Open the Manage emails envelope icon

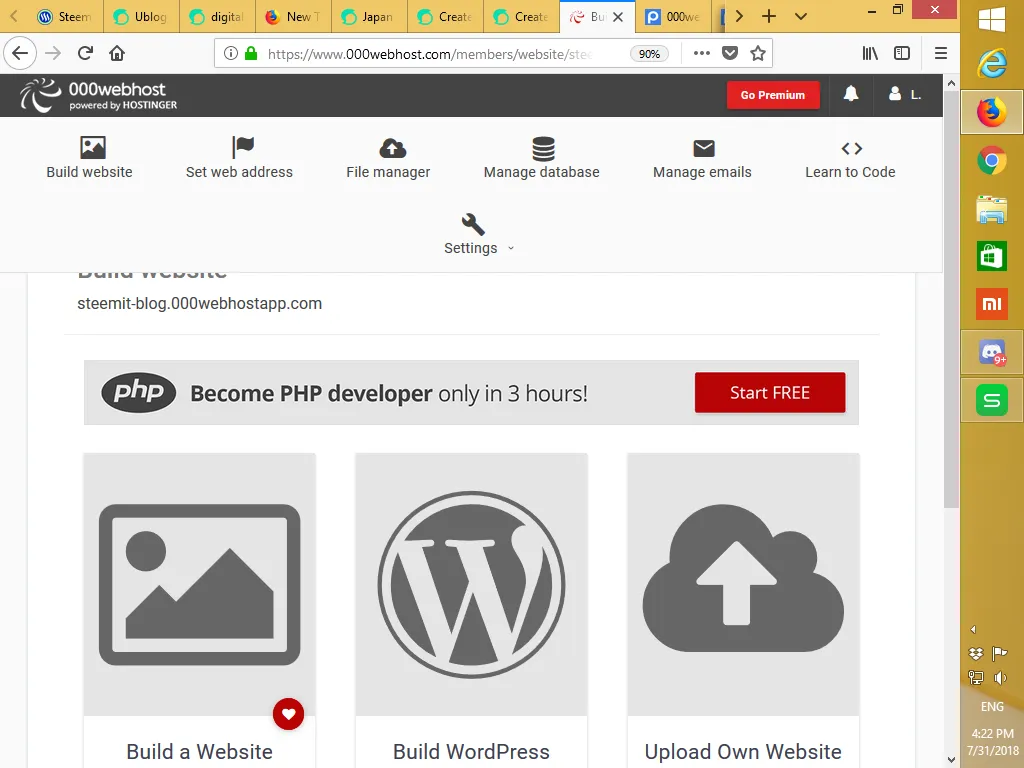click(x=703, y=148)
